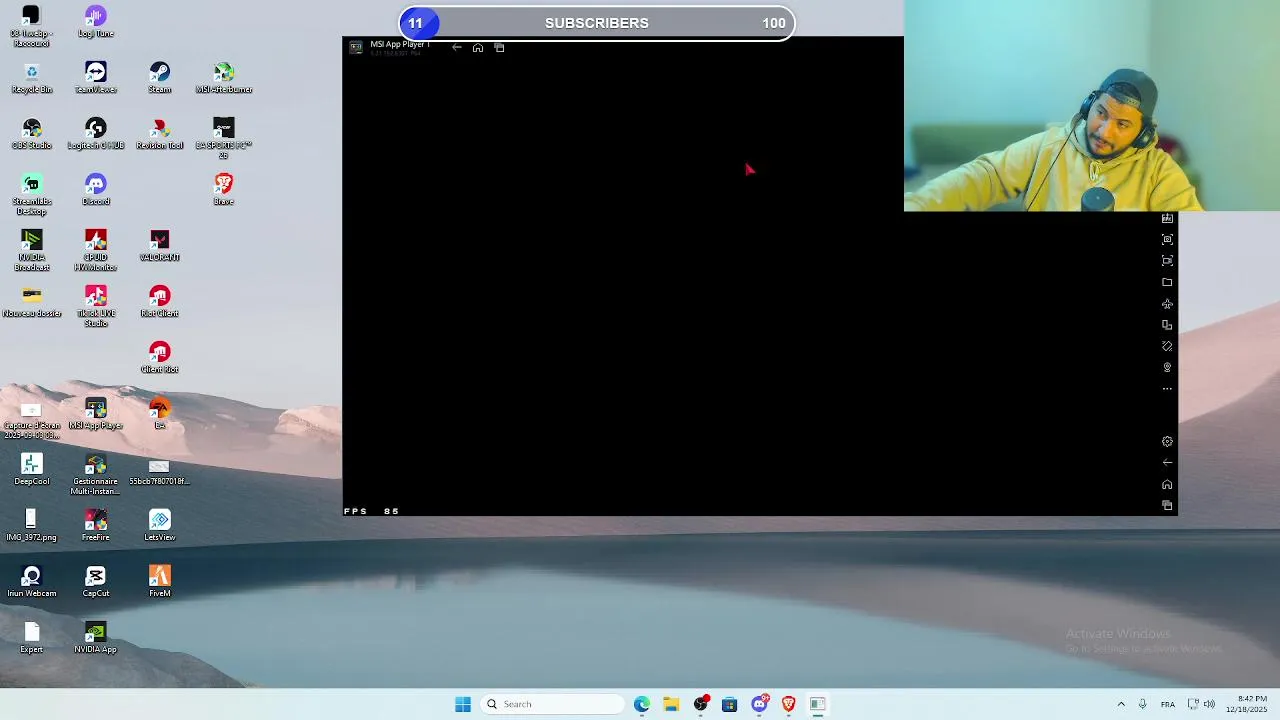Select the TeamViewer desktop icon

tap(96, 78)
